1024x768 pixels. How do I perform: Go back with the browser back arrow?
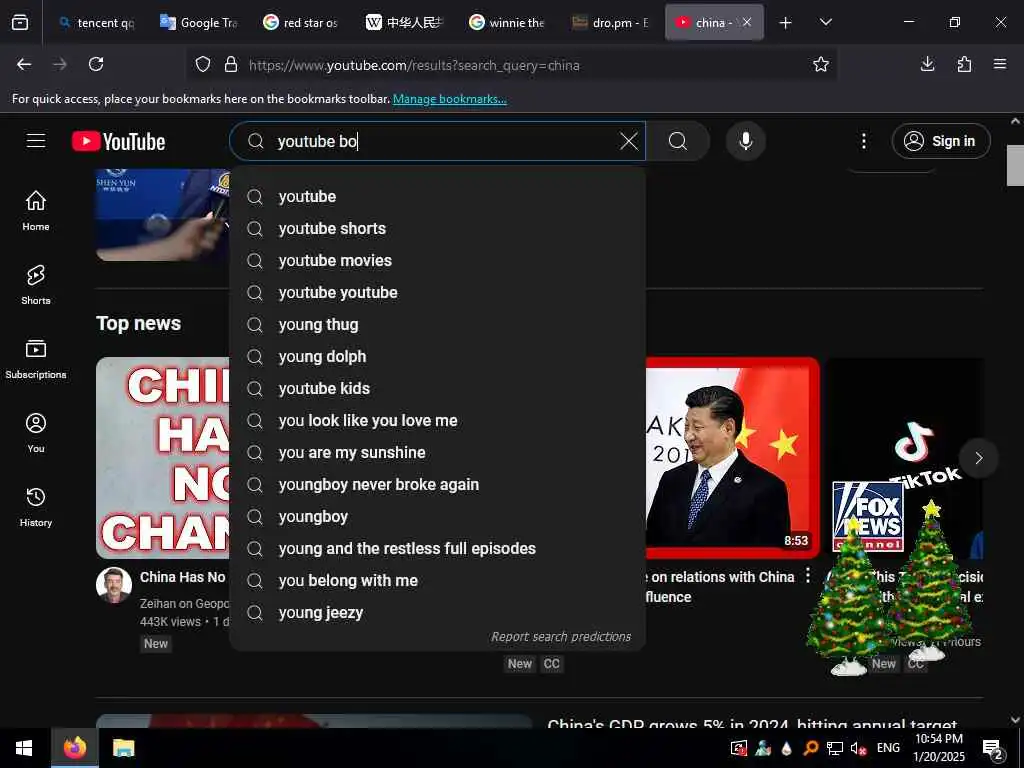tap(24, 64)
